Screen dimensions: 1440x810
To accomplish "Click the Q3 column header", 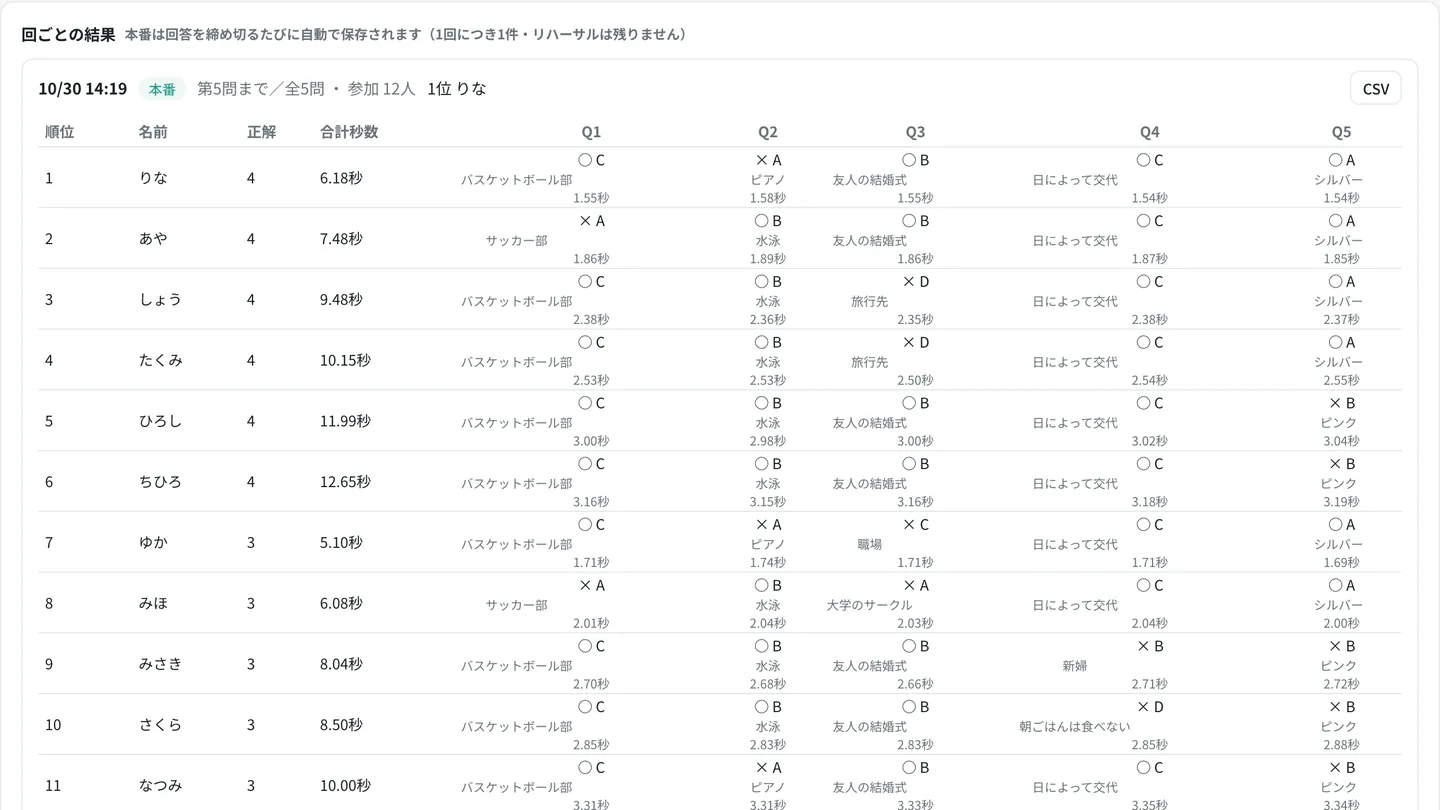I will [x=915, y=132].
